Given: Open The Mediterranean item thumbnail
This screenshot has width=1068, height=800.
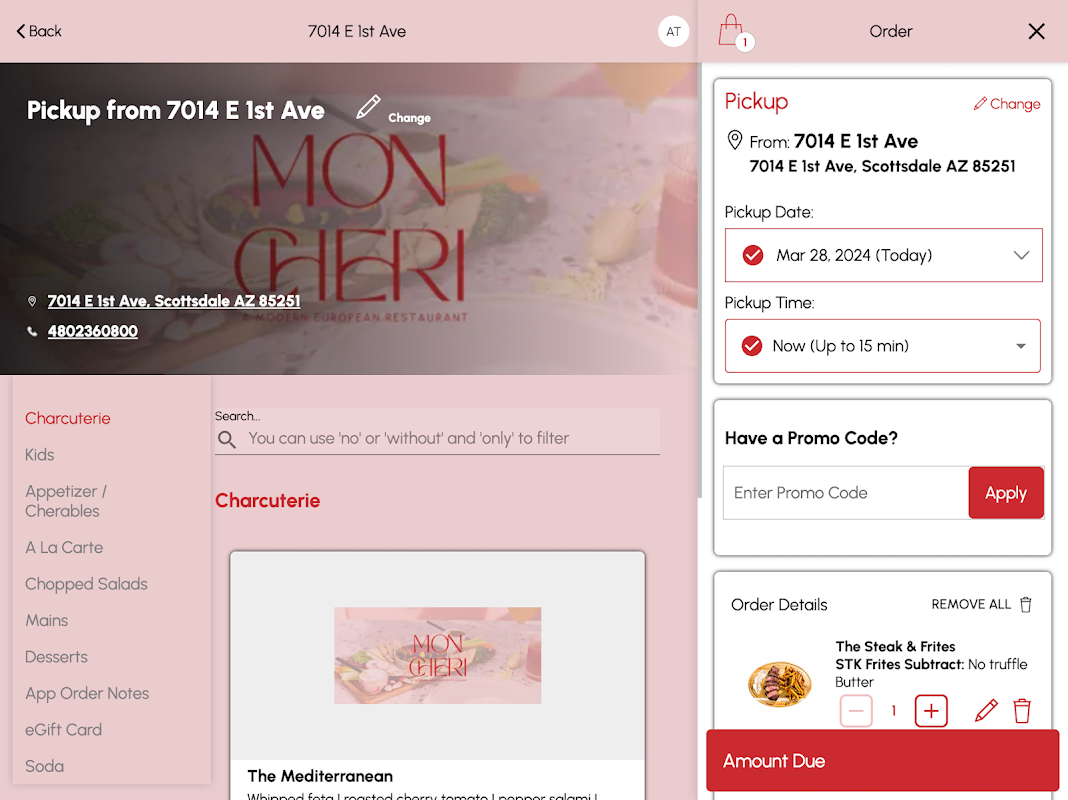Looking at the screenshot, I should [437, 655].
